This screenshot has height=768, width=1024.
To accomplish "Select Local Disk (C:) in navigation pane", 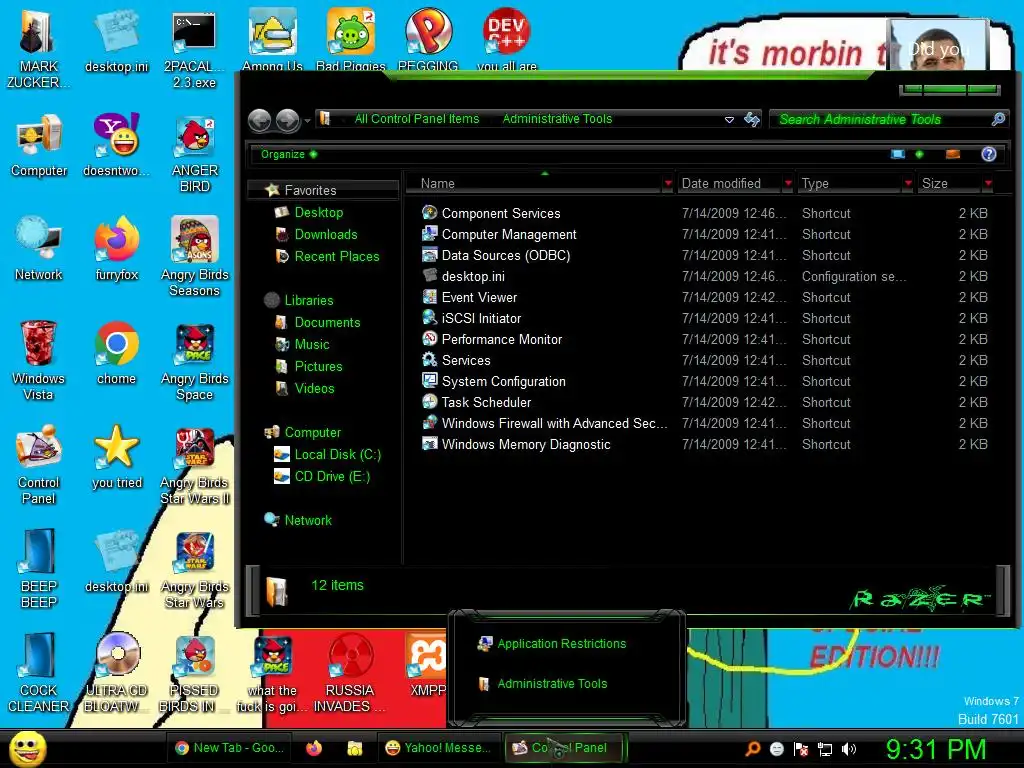I will [338, 455].
